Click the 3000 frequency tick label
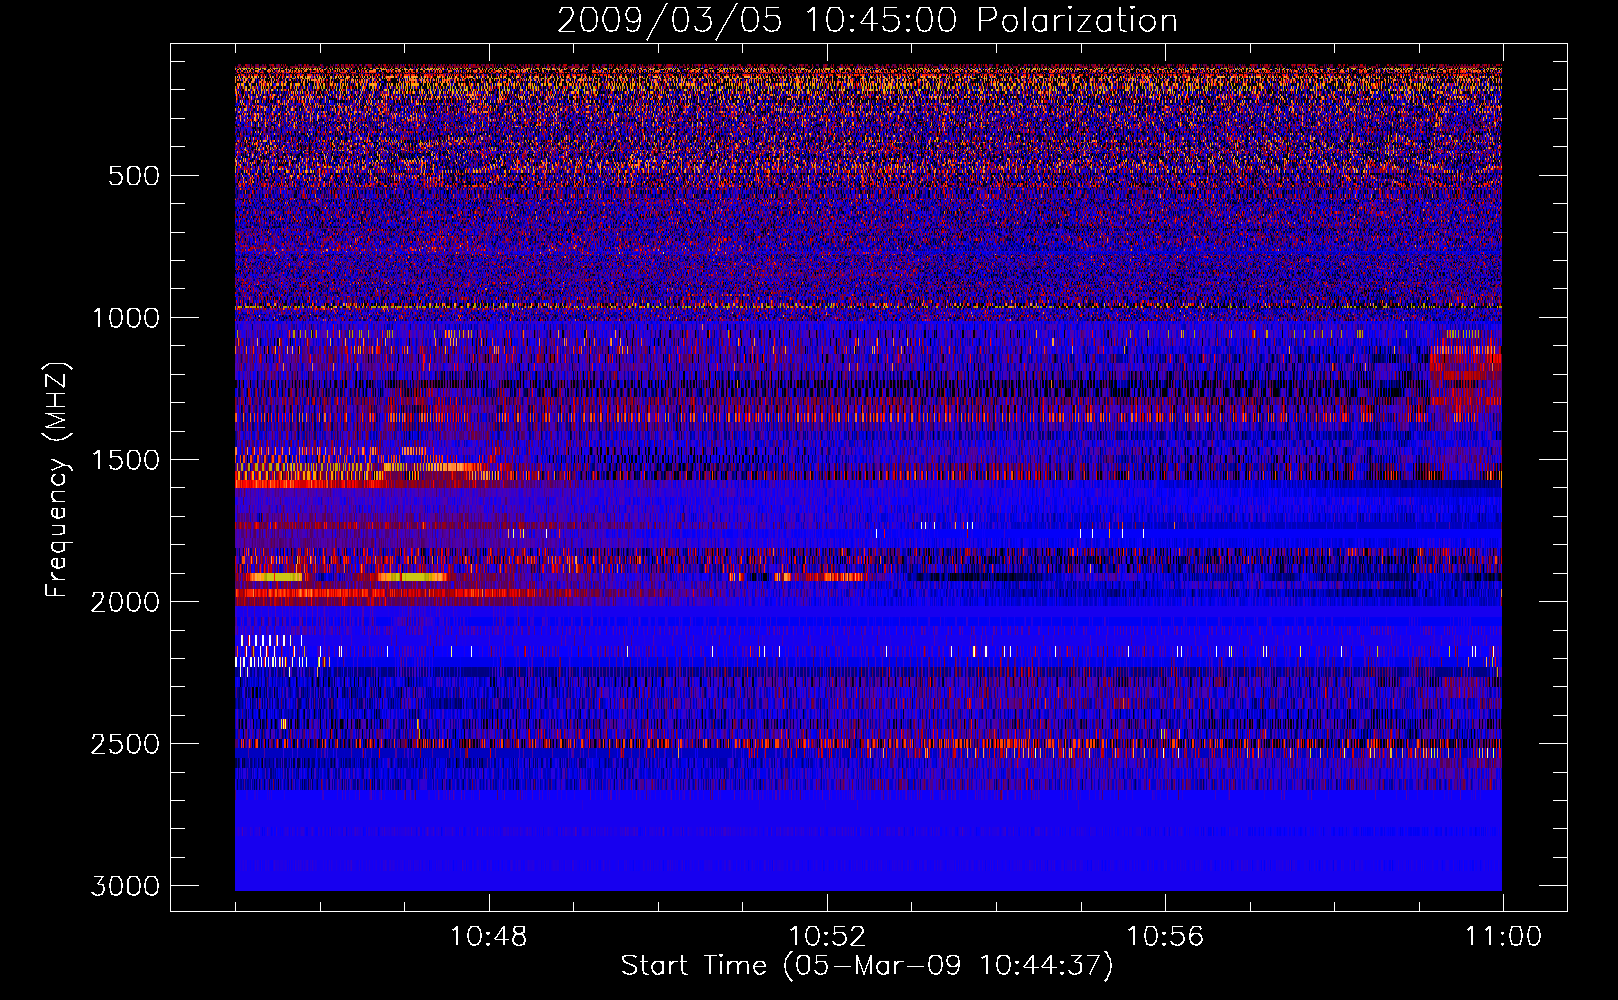This screenshot has height=1000, width=1618. (126, 886)
